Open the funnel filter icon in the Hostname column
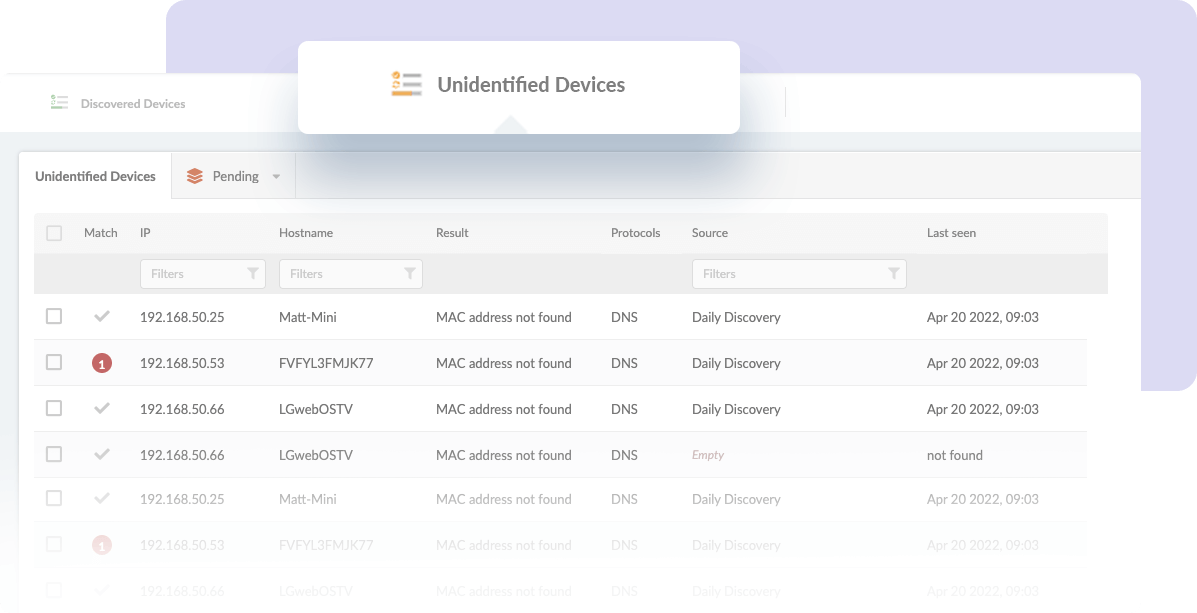The height and width of the screenshot is (613, 1197). tap(409, 273)
